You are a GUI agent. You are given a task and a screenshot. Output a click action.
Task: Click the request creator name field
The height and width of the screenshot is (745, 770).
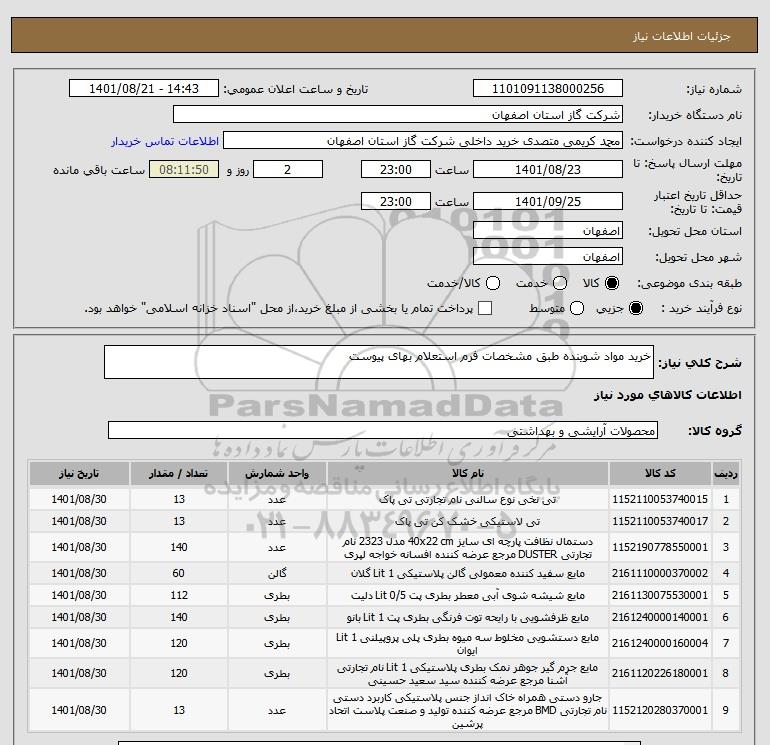tap(423, 140)
